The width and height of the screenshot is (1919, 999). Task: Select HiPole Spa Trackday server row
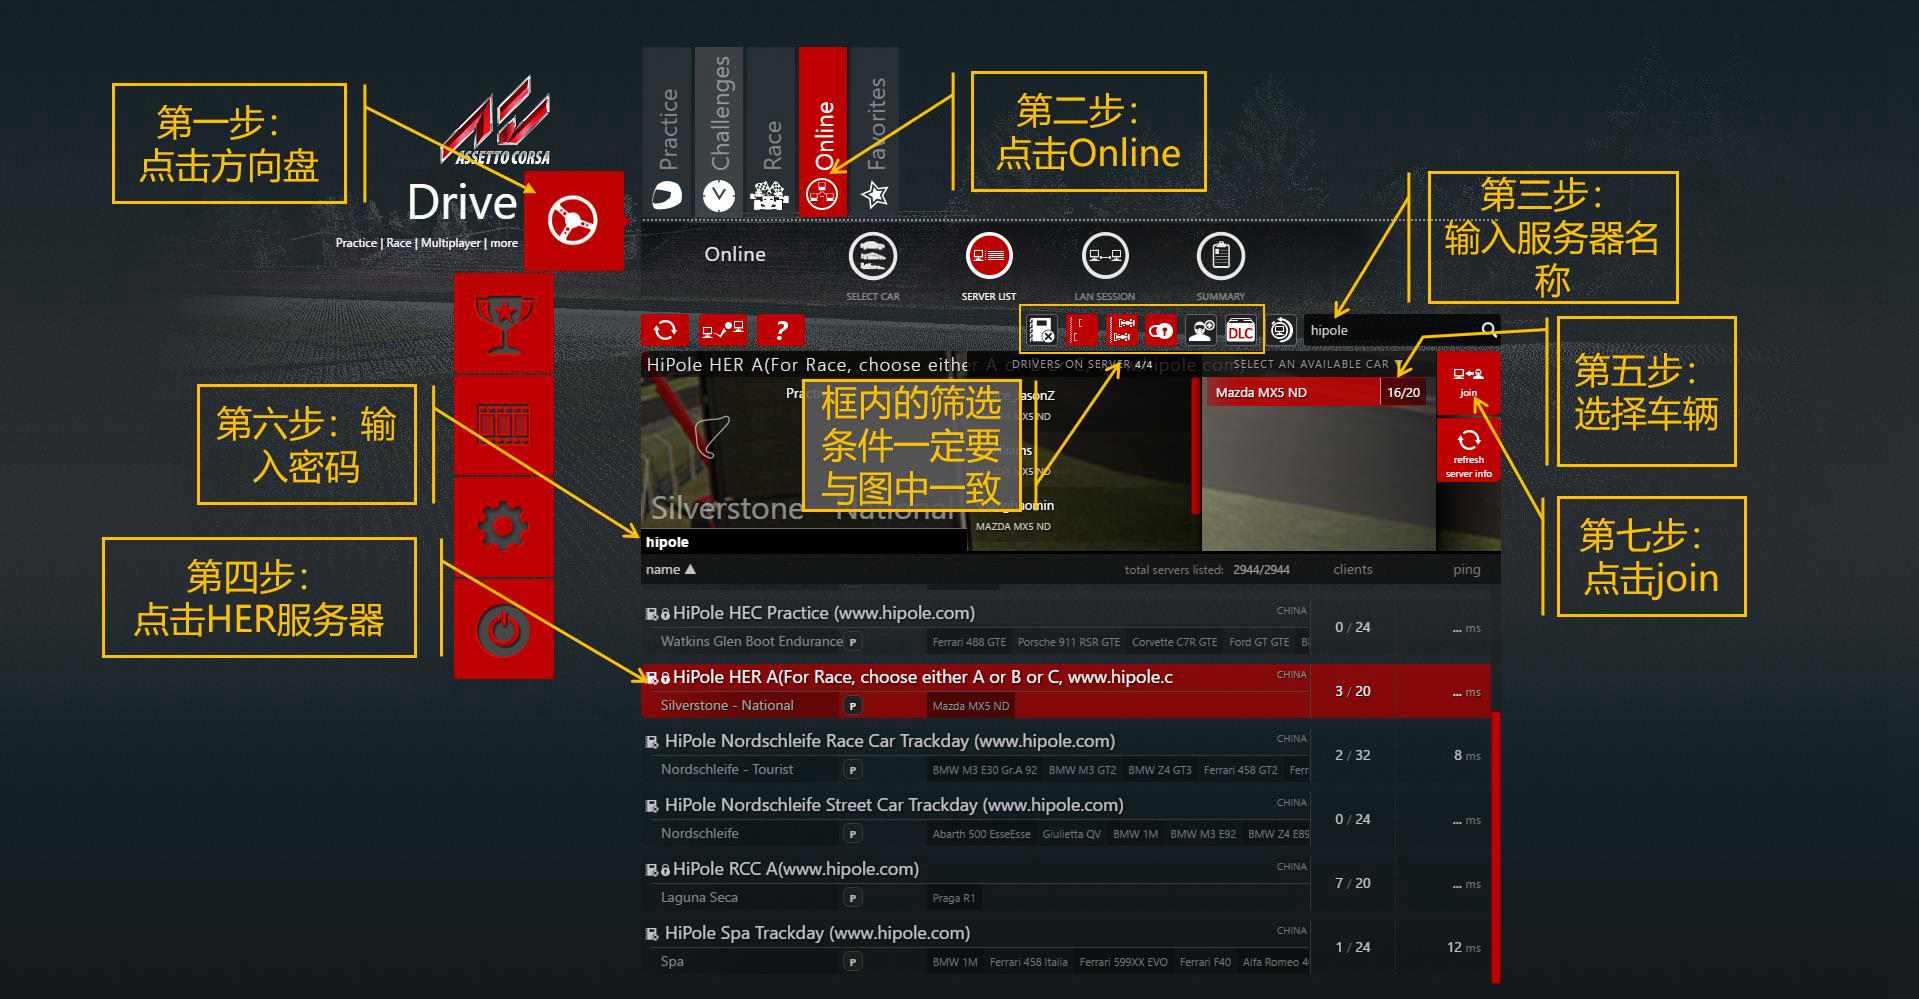click(x=1066, y=947)
